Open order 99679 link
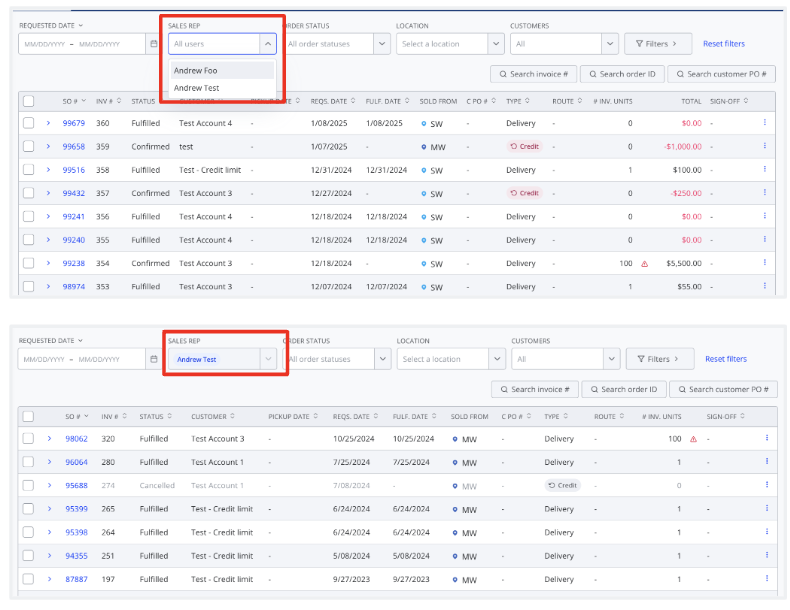Image resolution: width=790 pixels, height=610 pixels. click(x=74, y=123)
